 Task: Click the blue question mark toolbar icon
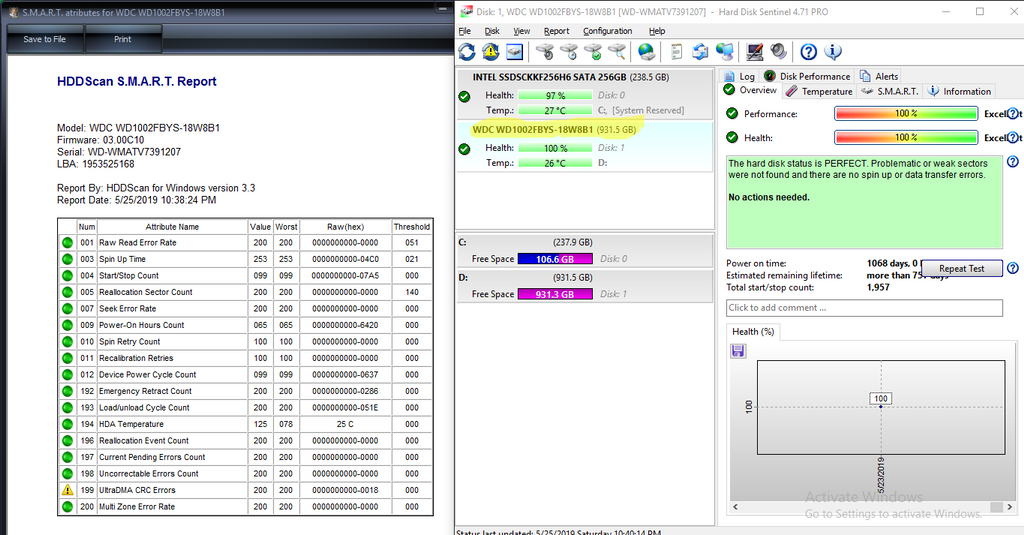coord(809,52)
